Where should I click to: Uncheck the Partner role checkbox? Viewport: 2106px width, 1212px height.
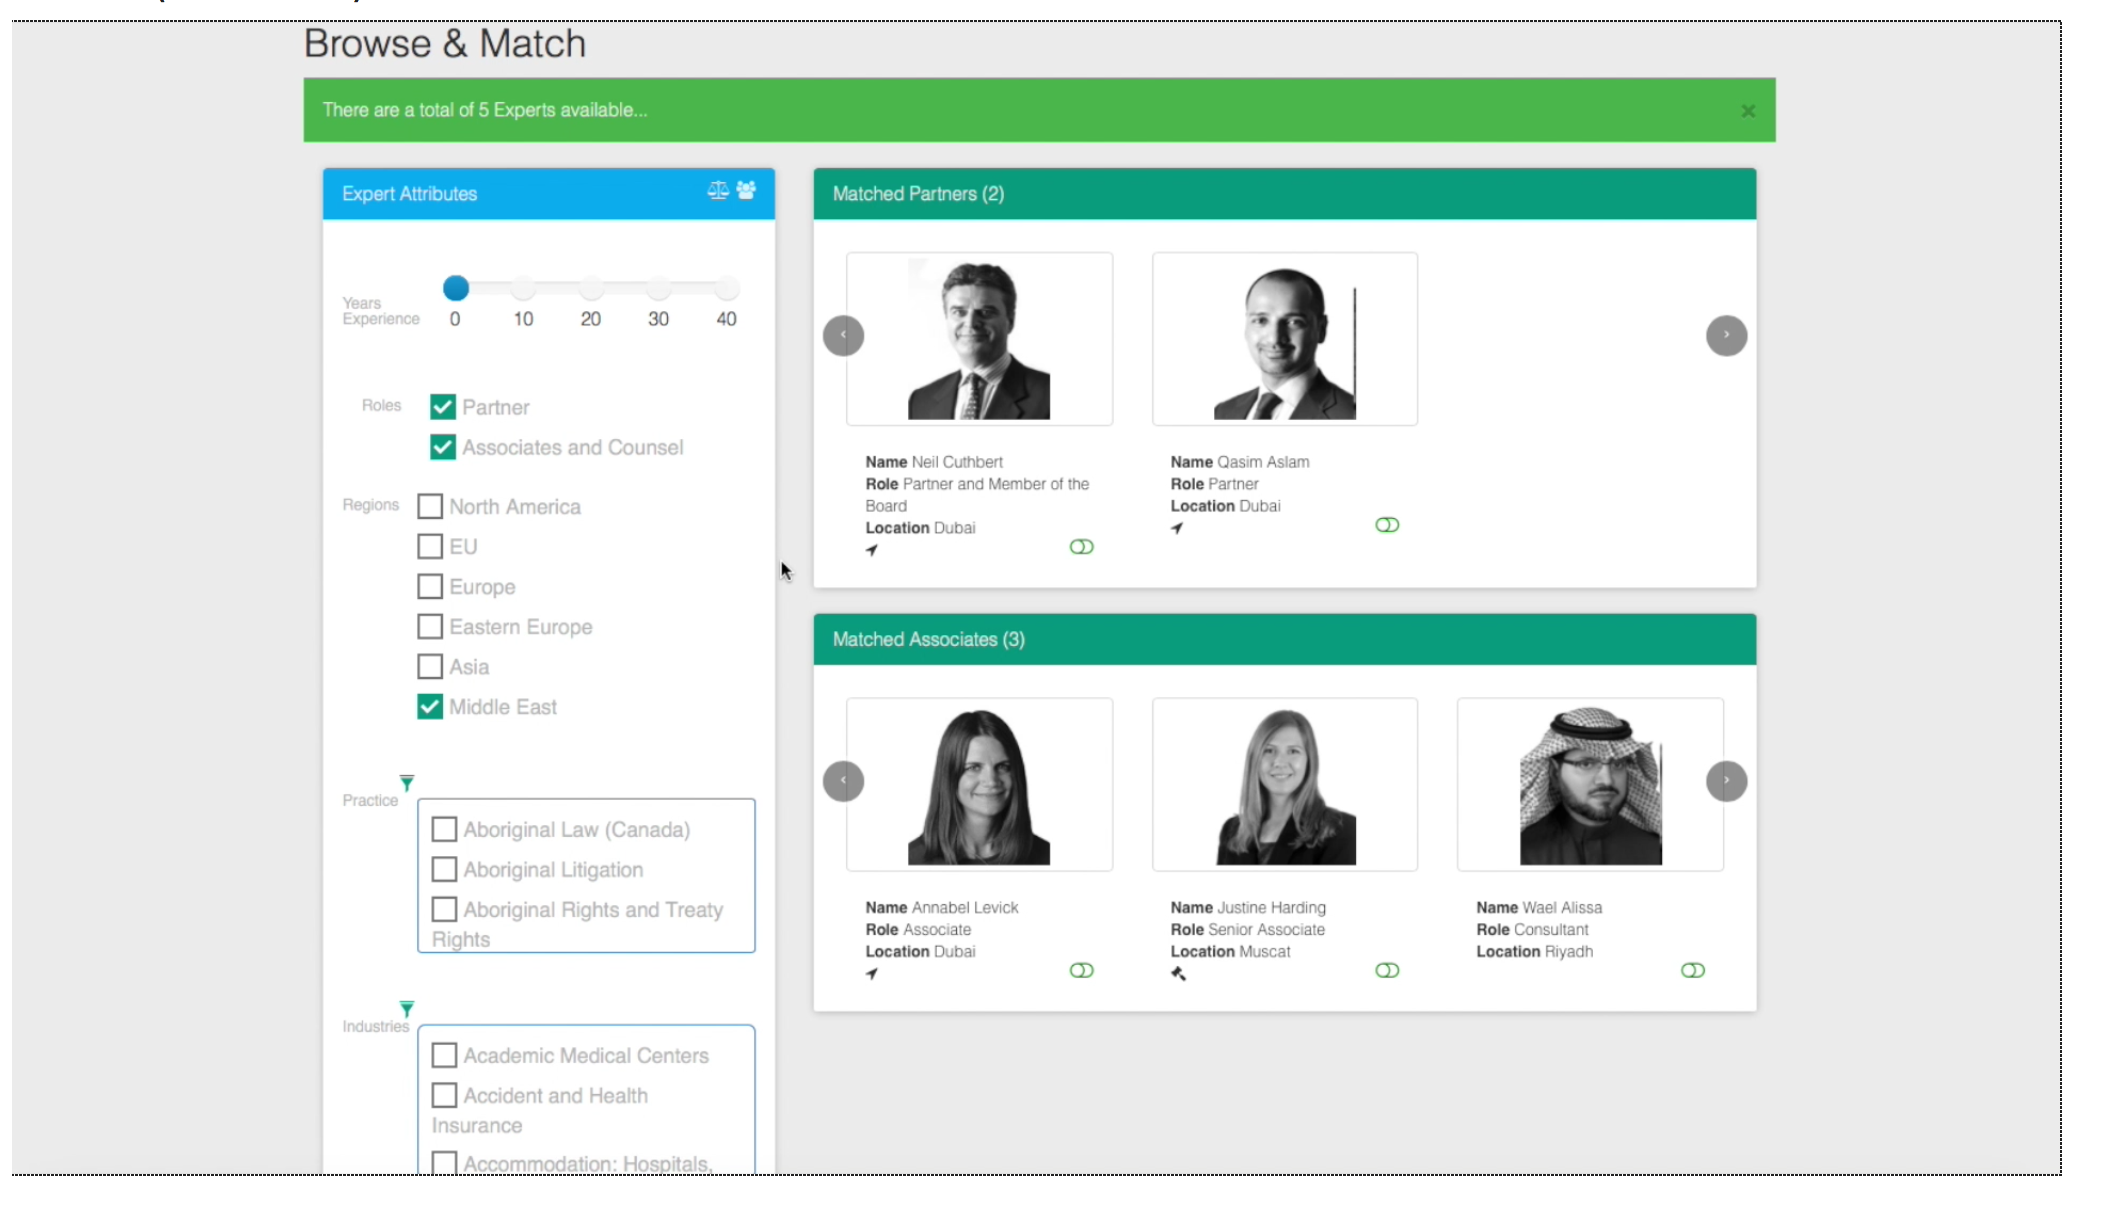(443, 407)
